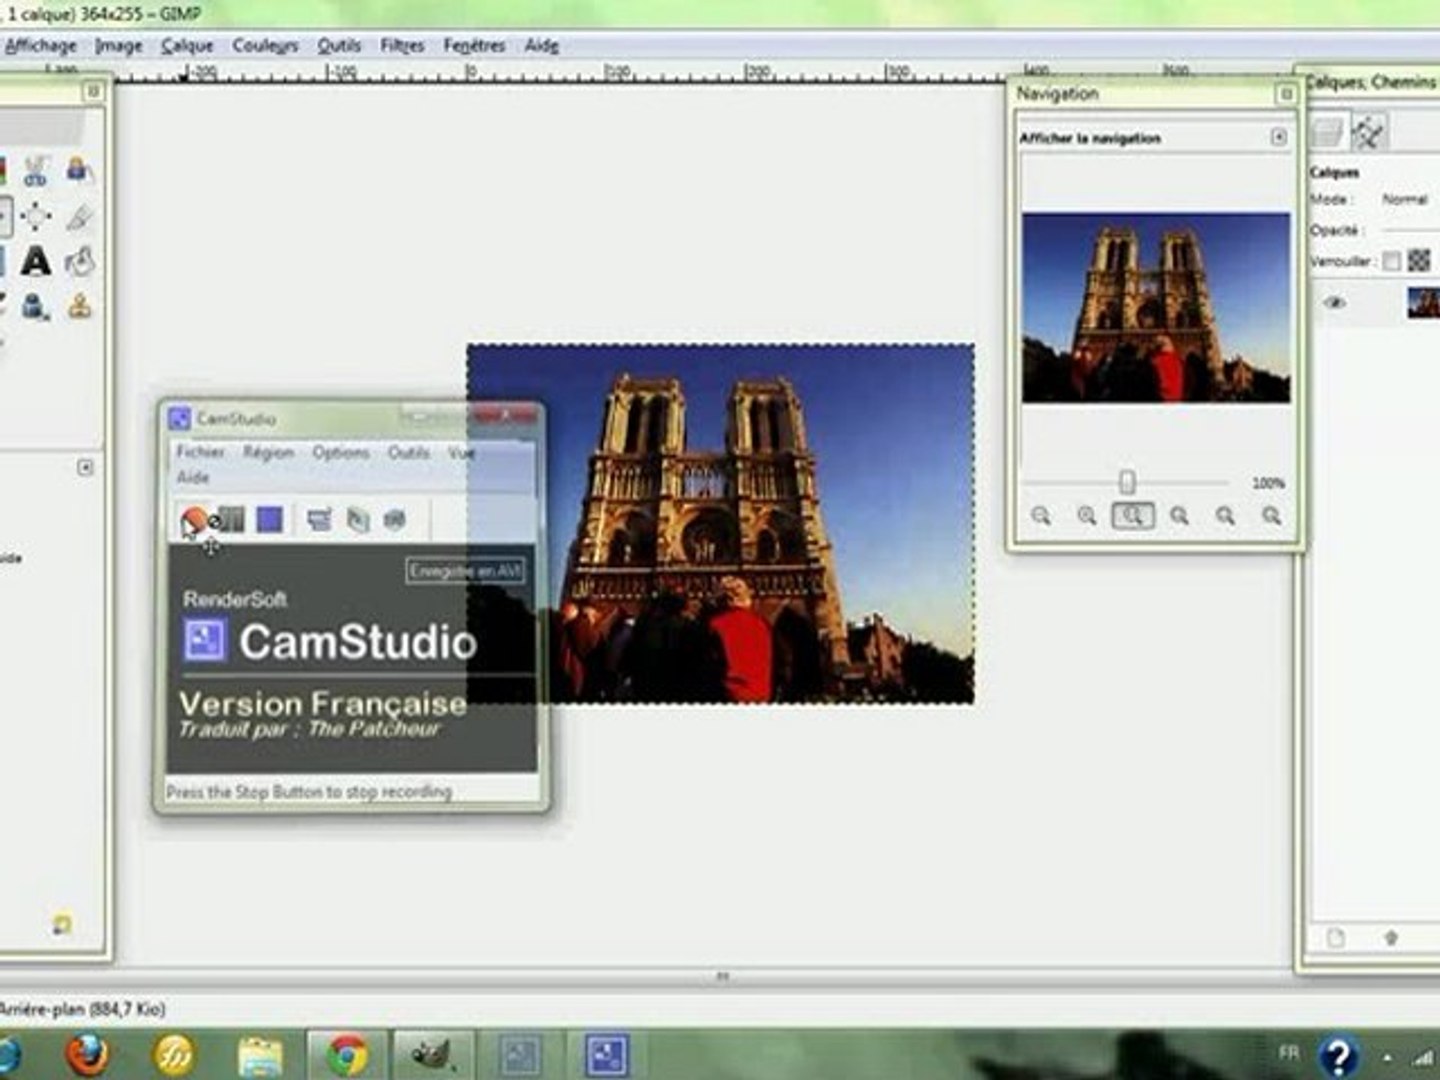
Task: Open the GIMP Fenêtres menu
Action: [474, 46]
